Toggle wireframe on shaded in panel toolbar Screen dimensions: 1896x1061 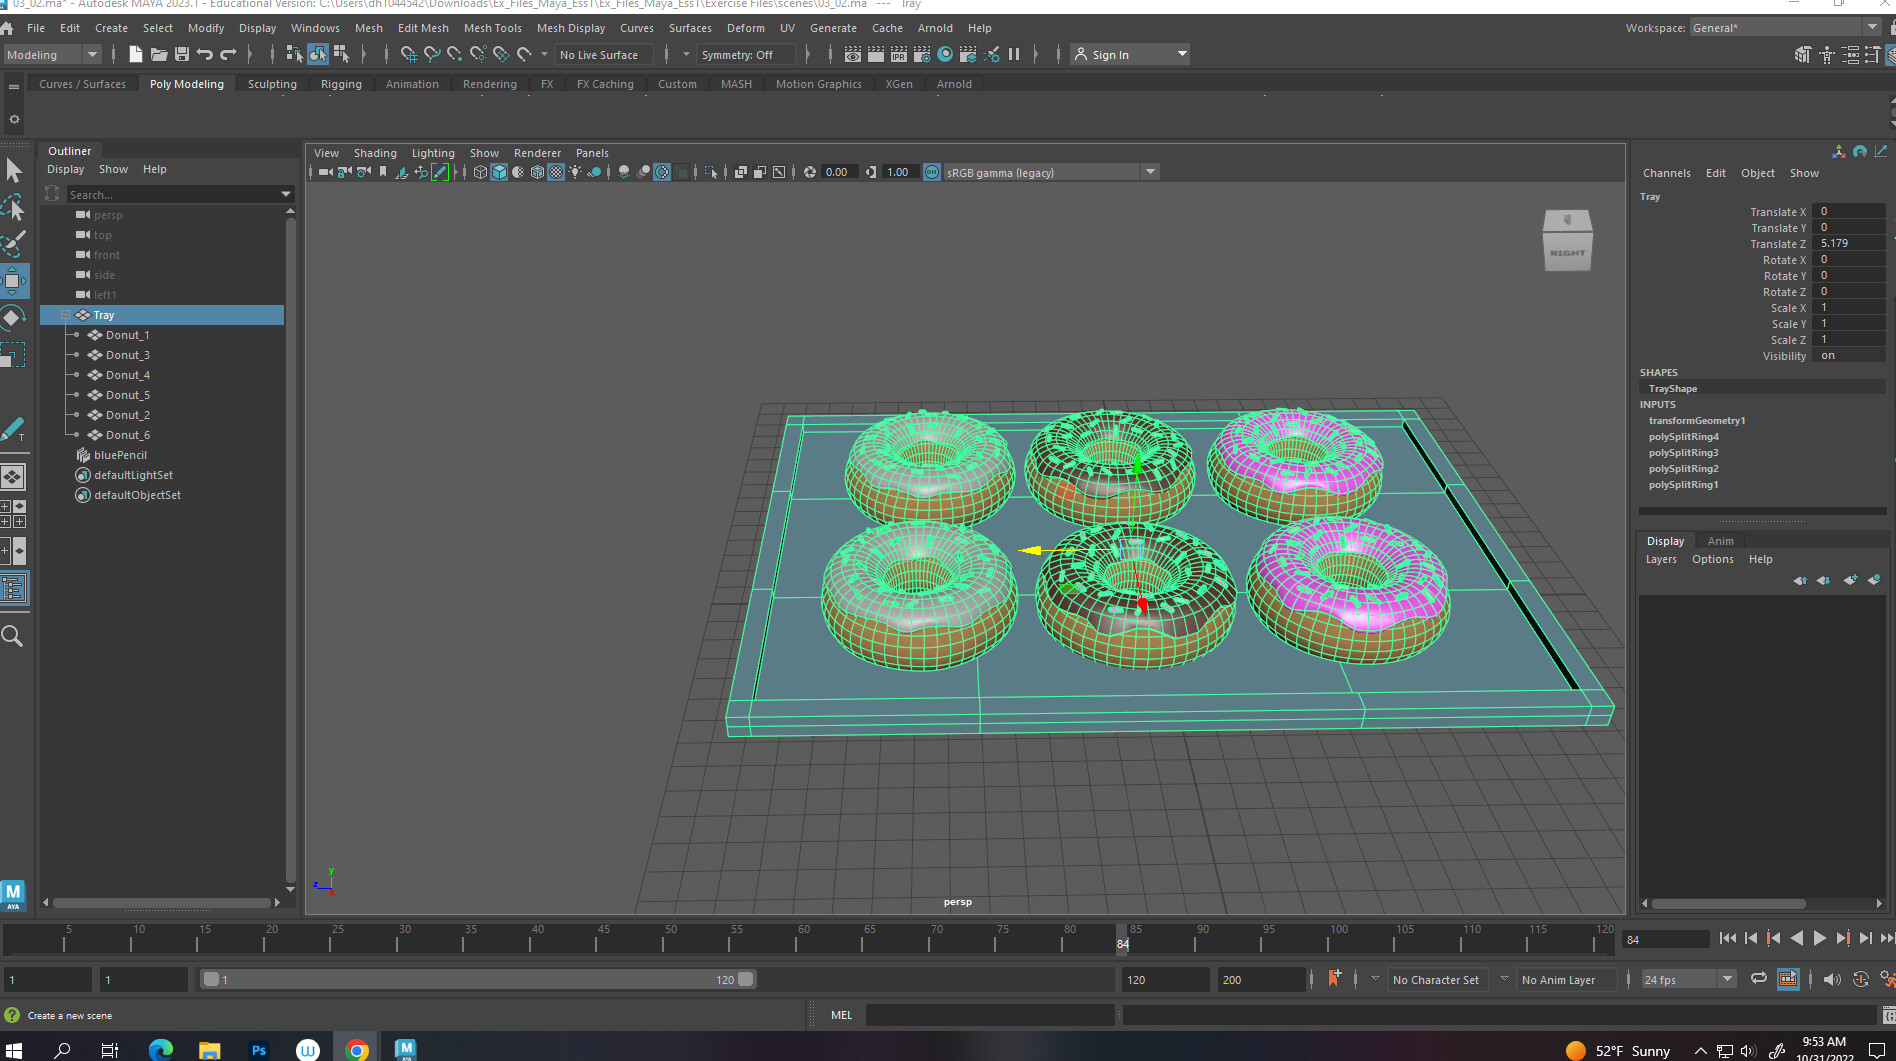click(537, 172)
